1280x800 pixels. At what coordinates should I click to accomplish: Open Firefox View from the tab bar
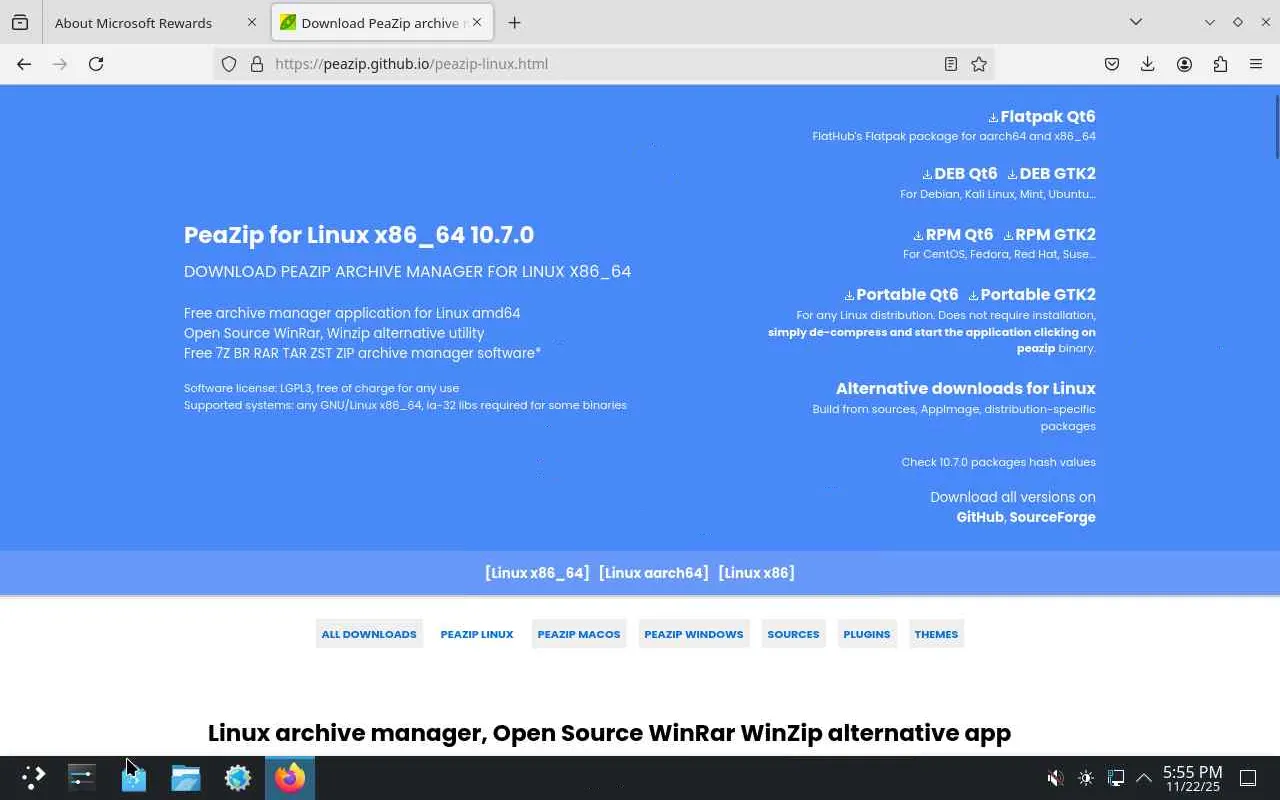point(20,22)
